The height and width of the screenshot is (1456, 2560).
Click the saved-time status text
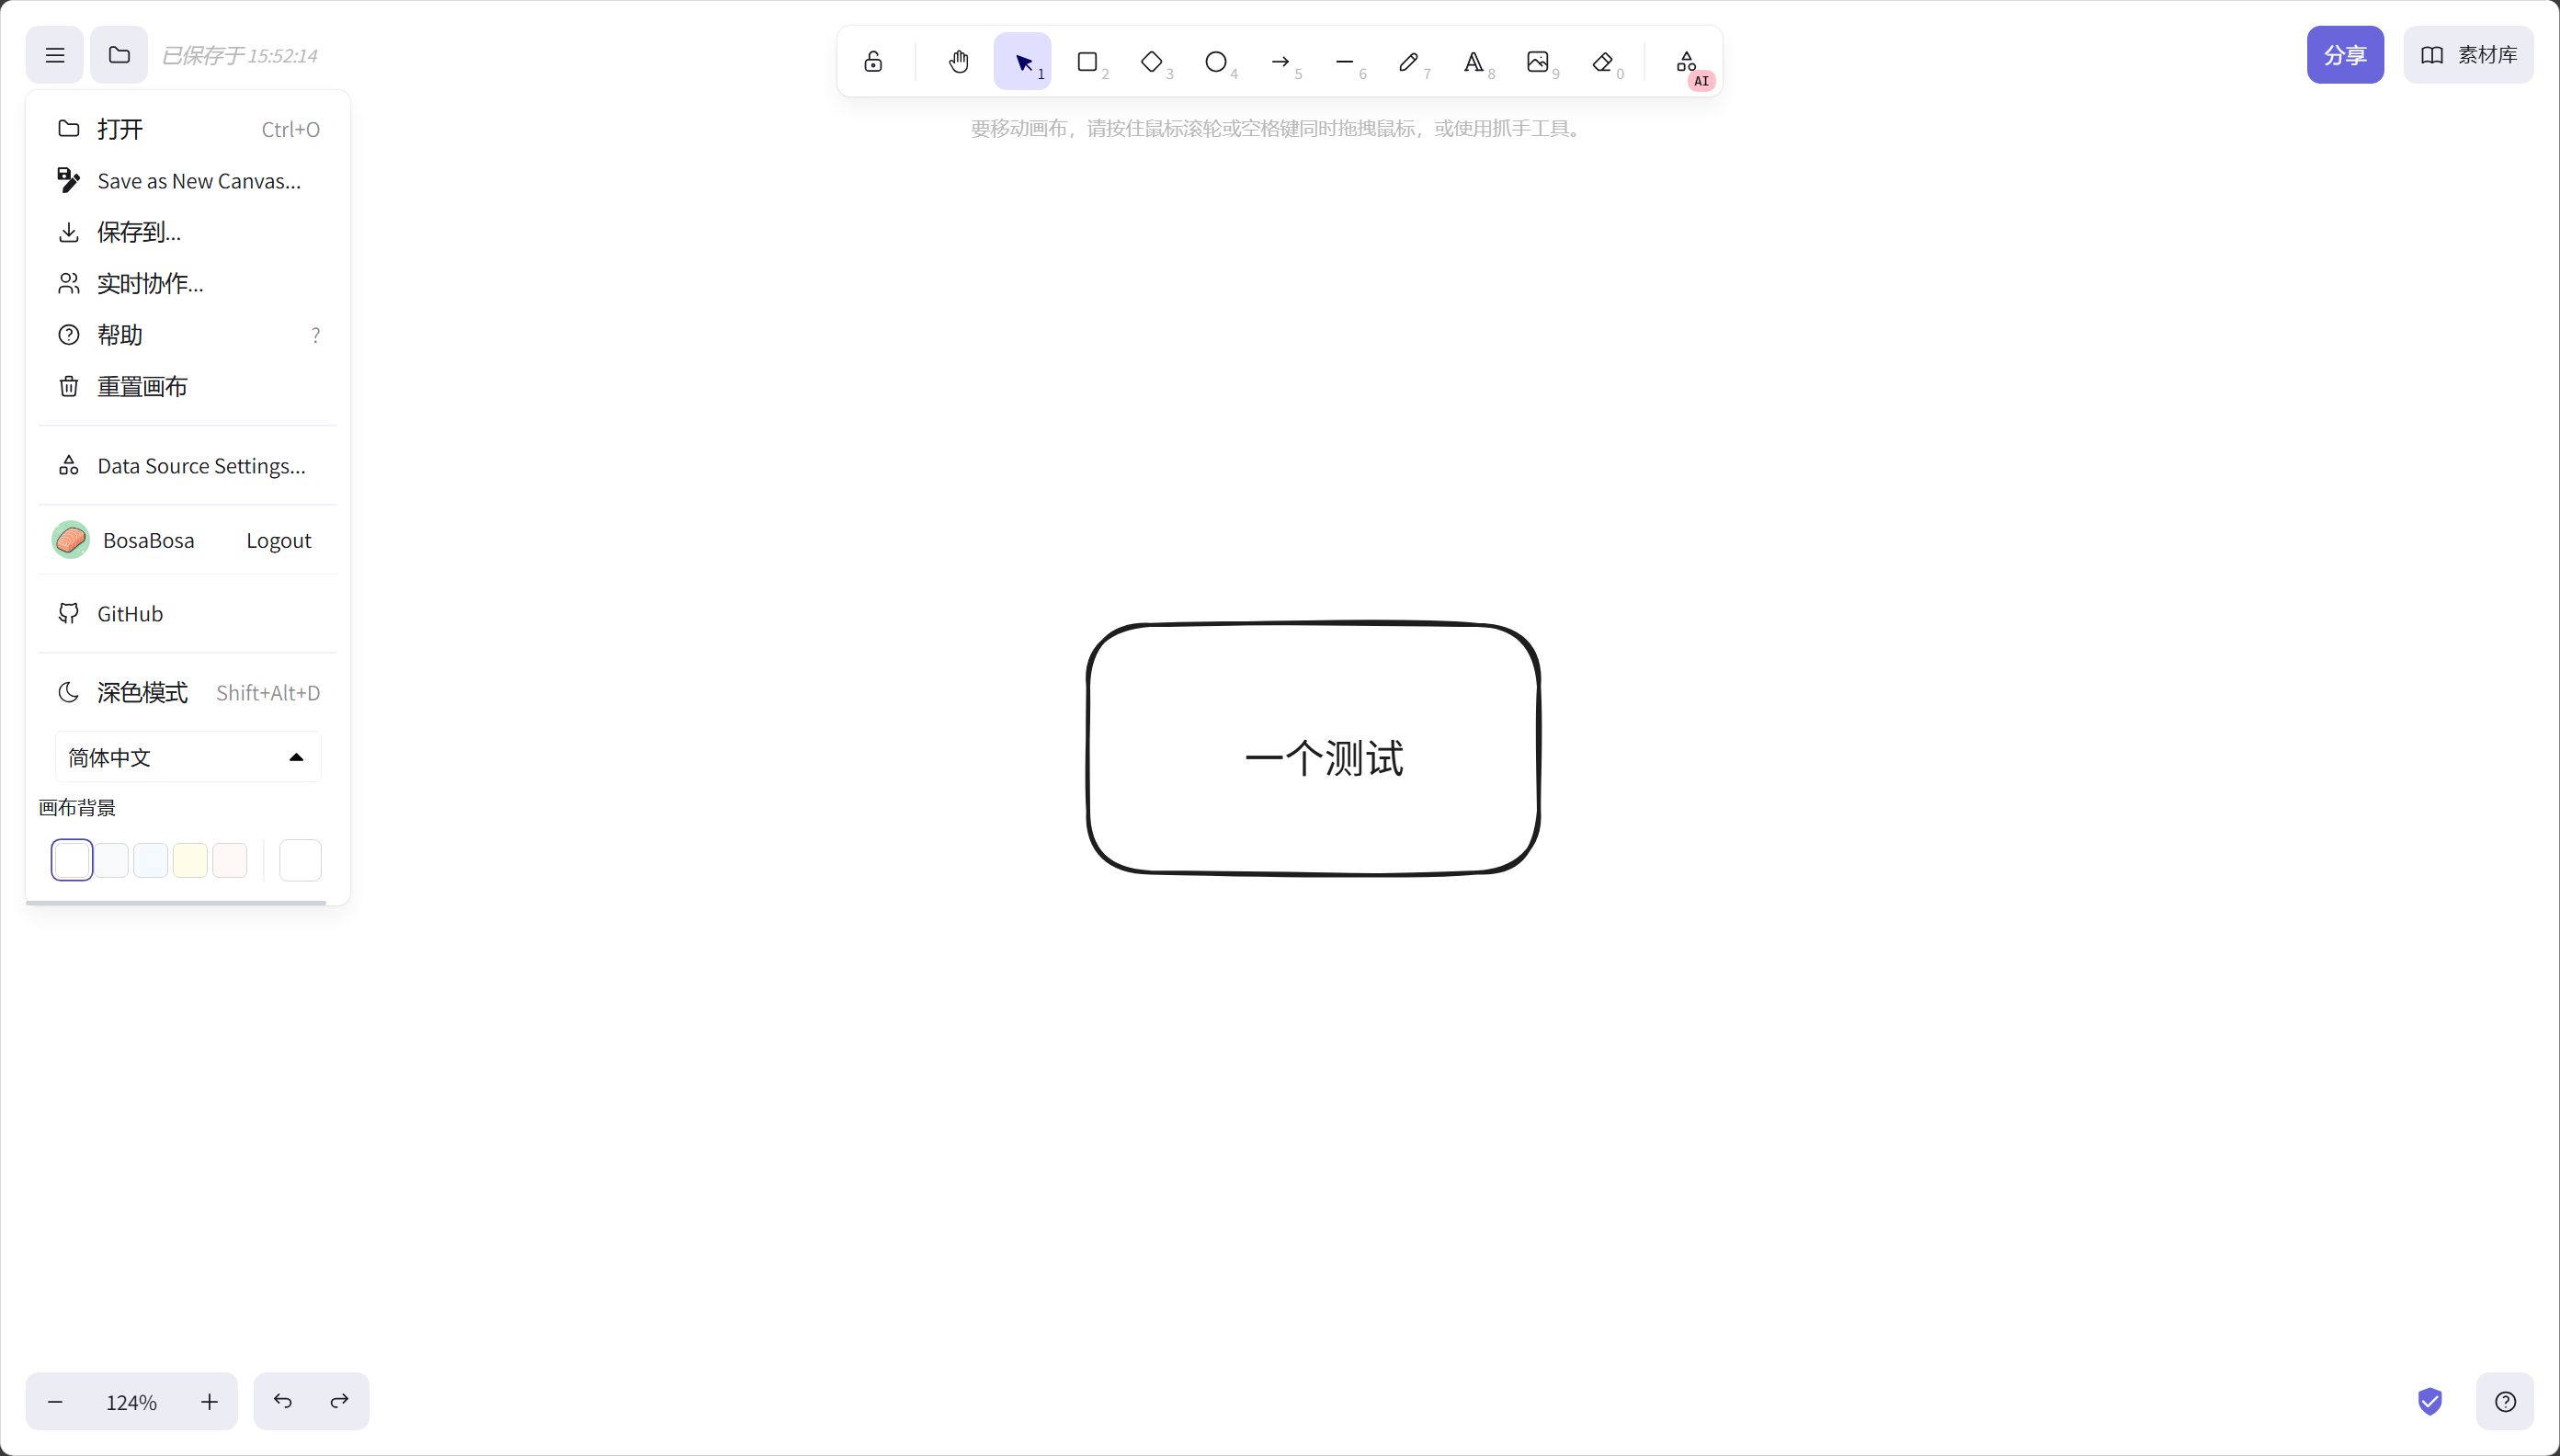pyautogui.click(x=240, y=56)
